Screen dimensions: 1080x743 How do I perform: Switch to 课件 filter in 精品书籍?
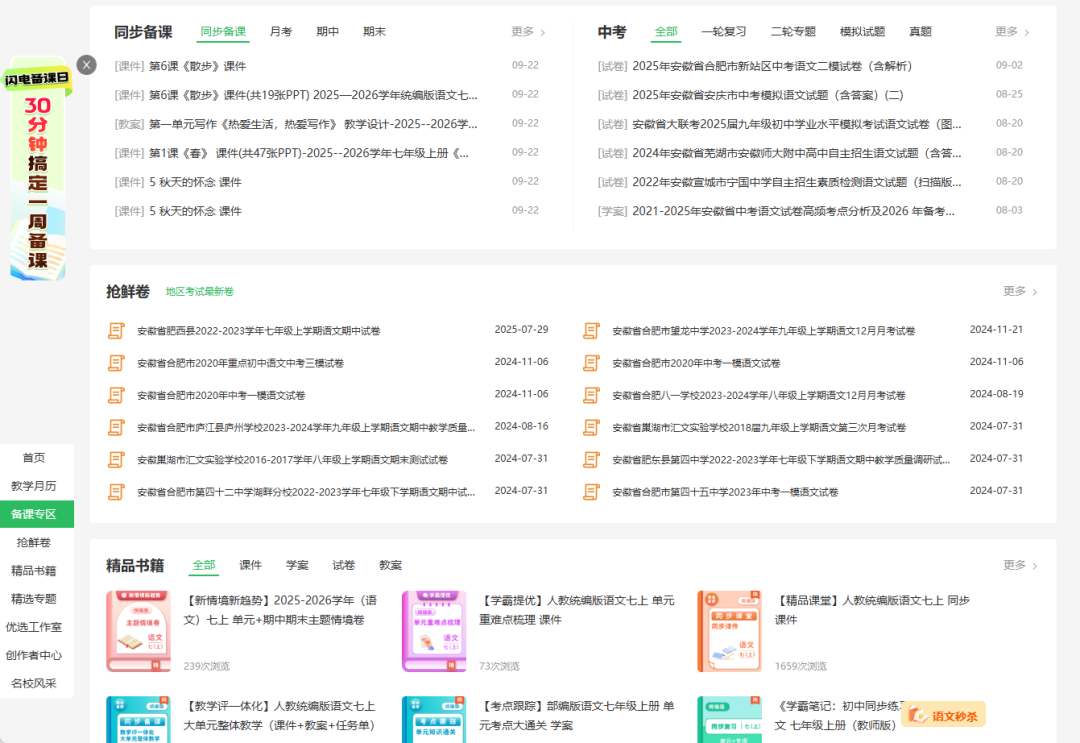(251, 564)
